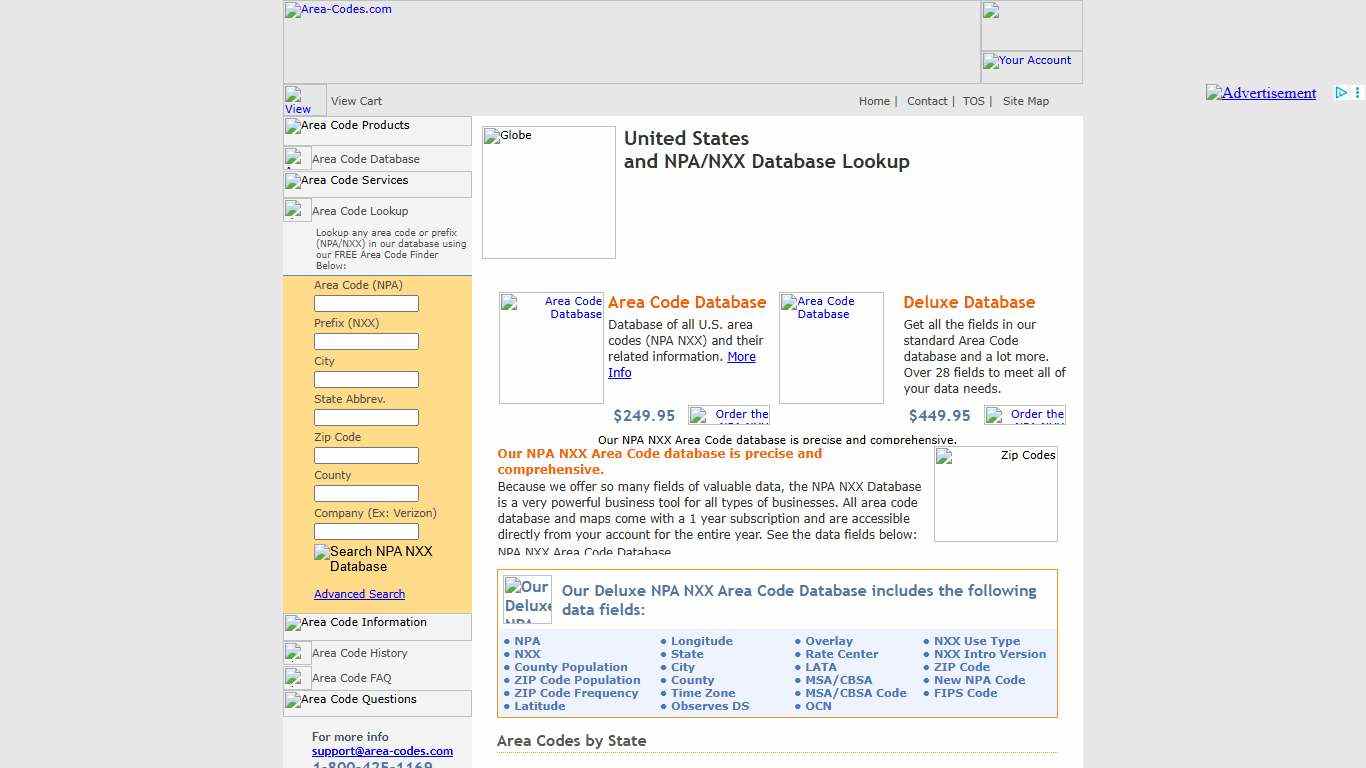This screenshot has height=768, width=1366.
Task: Click the Area Code Database product image
Action: coord(551,347)
